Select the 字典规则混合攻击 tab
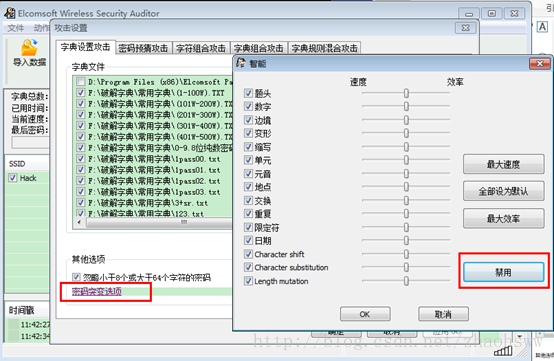 click(325, 48)
